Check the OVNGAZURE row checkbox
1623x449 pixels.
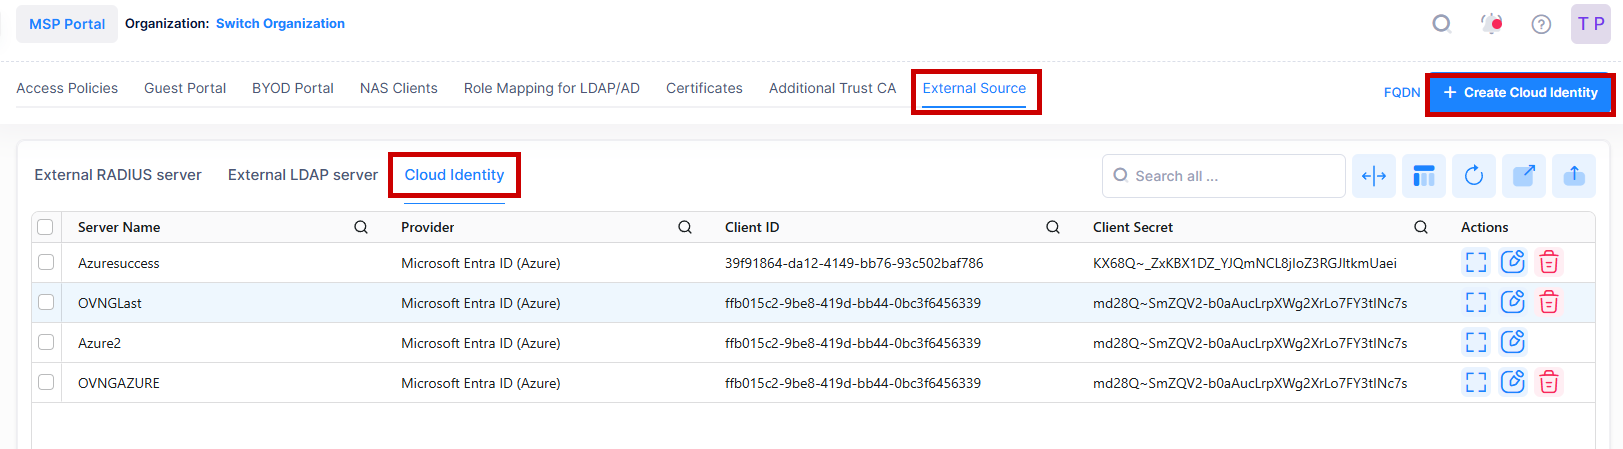(x=46, y=382)
